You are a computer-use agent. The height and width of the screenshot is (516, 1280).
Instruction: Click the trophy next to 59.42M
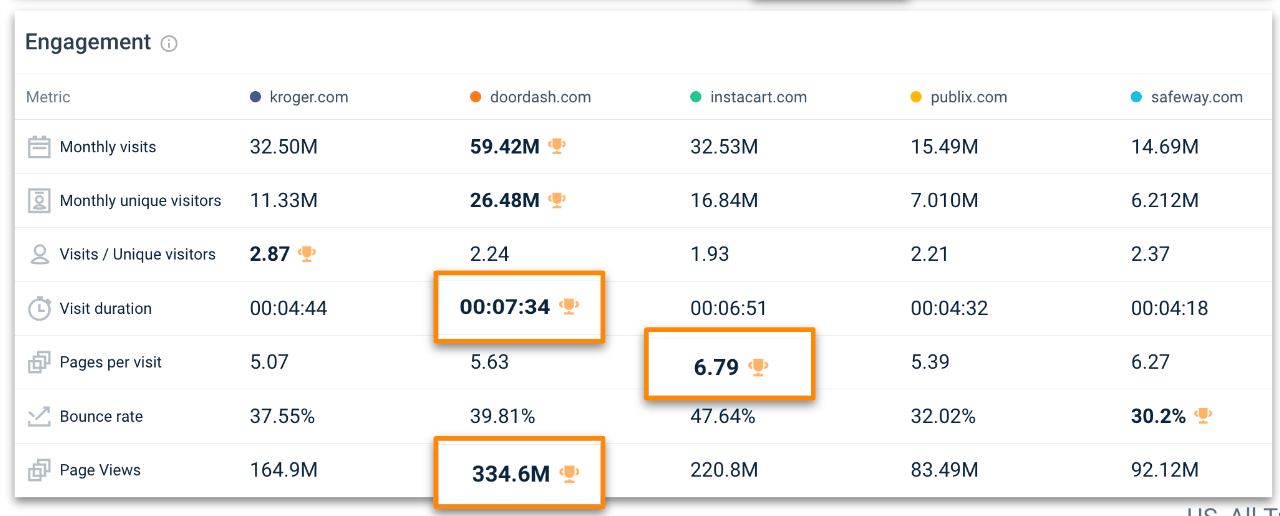557,146
